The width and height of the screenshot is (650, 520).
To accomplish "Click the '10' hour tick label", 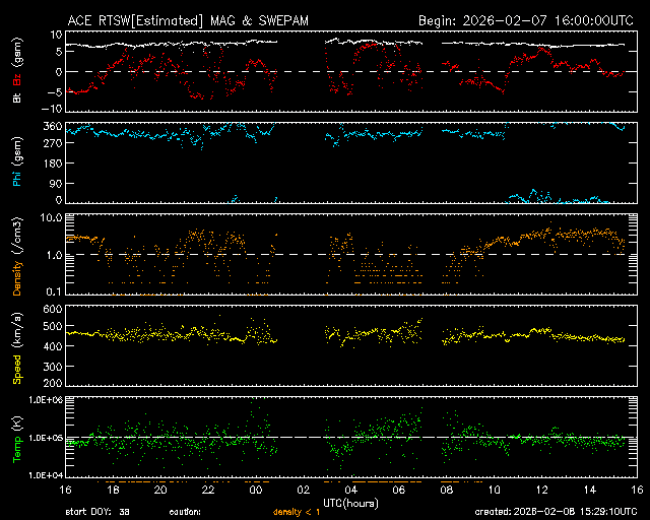I will [x=494, y=490].
